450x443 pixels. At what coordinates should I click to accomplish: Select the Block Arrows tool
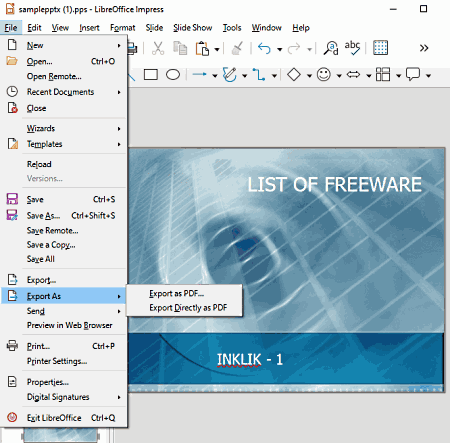[x=353, y=75]
